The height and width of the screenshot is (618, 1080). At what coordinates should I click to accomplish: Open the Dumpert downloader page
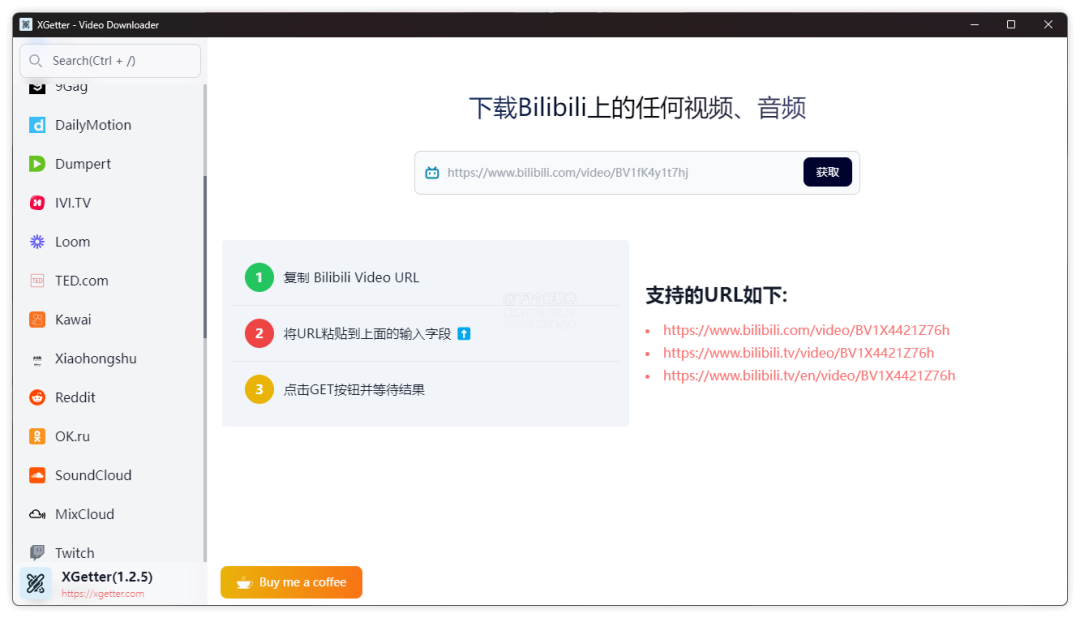tap(109, 164)
